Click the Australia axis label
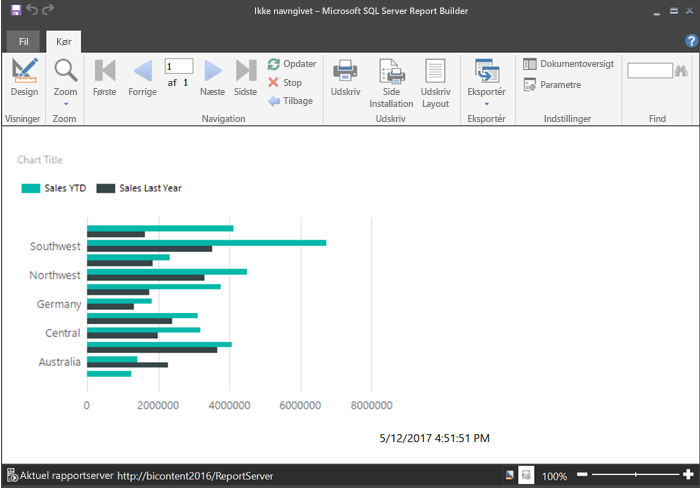 coord(59,362)
